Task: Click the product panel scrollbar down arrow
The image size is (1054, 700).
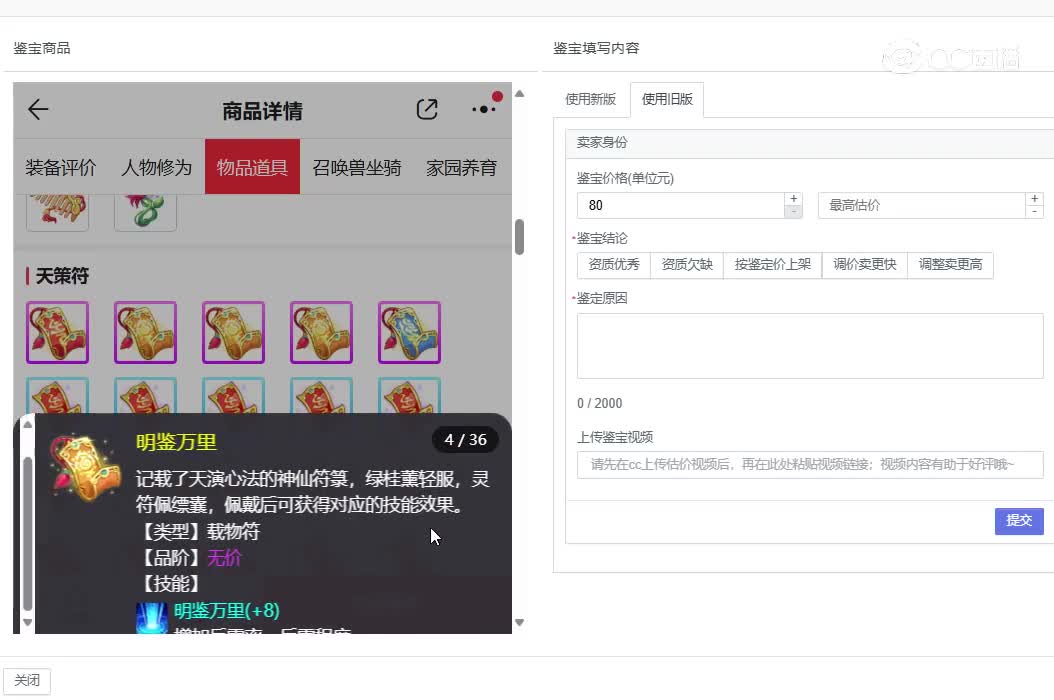Action: [520, 623]
